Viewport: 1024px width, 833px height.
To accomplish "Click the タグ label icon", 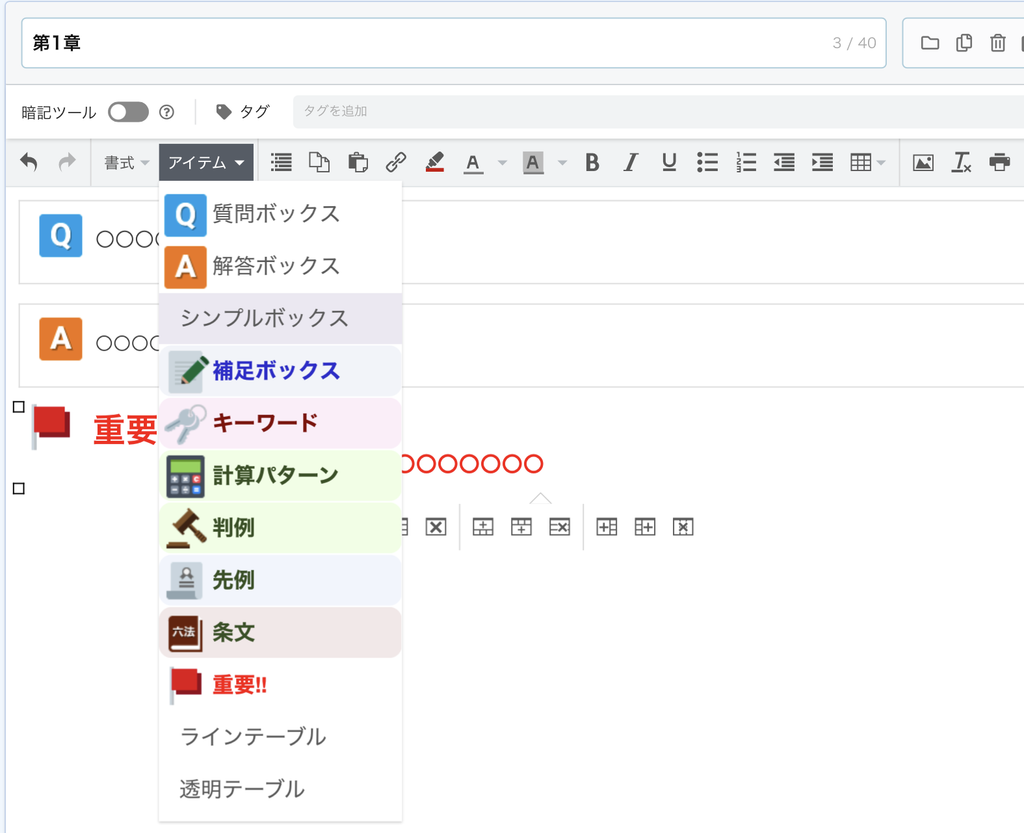I will (223, 112).
